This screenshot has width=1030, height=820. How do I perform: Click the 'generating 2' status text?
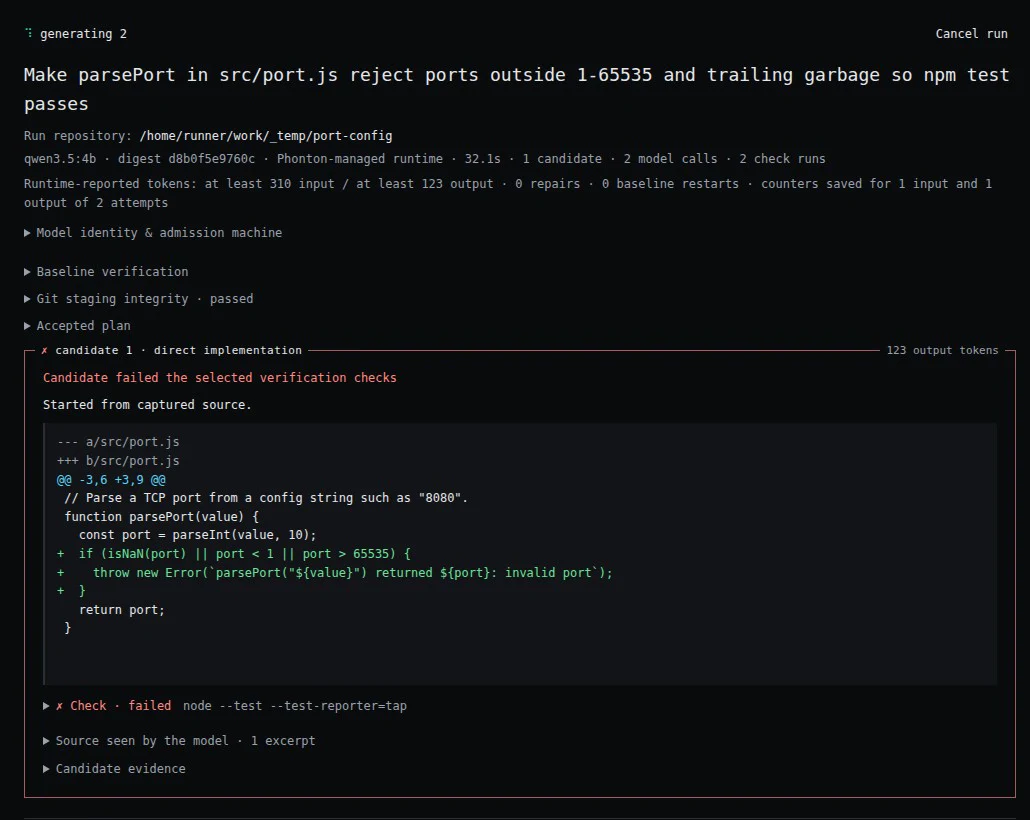tap(83, 34)
